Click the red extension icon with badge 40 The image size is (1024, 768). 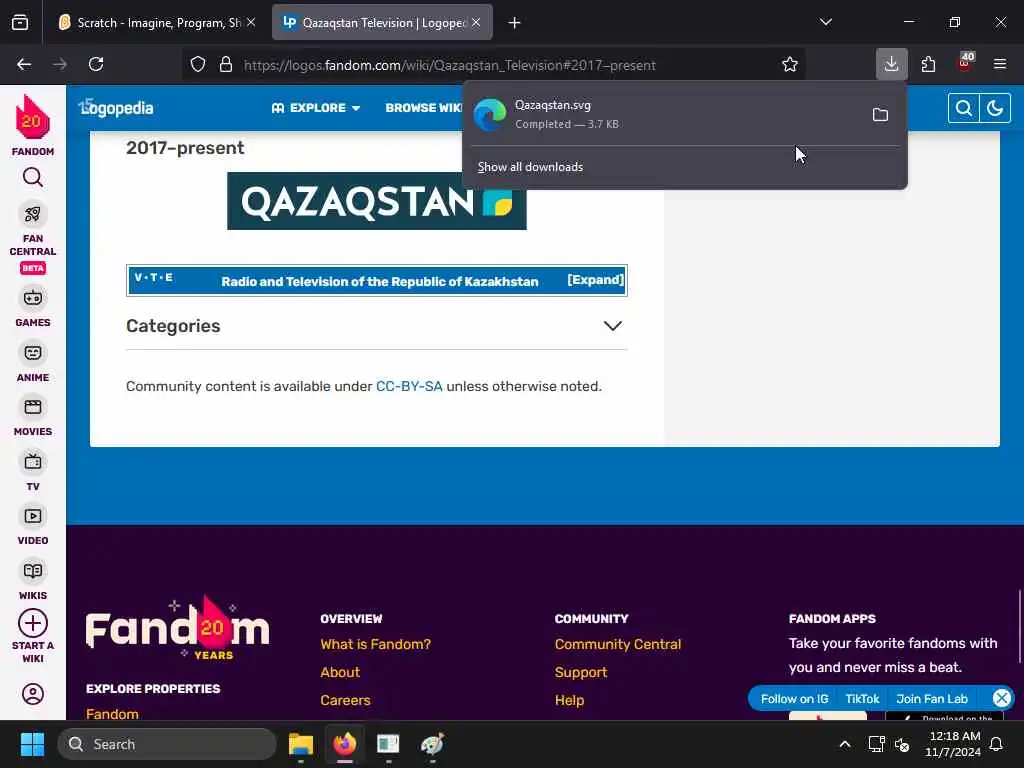[965, 63]
